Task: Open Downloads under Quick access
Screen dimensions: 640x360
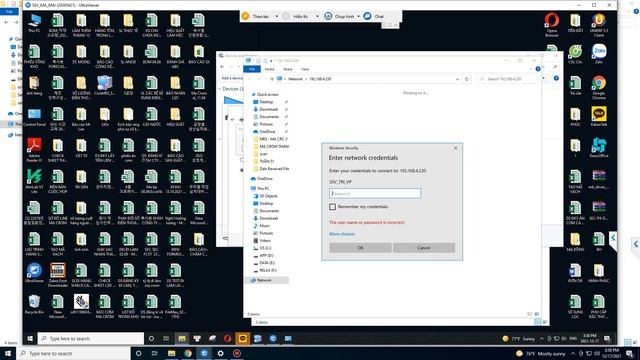Action: coord(269,109)
